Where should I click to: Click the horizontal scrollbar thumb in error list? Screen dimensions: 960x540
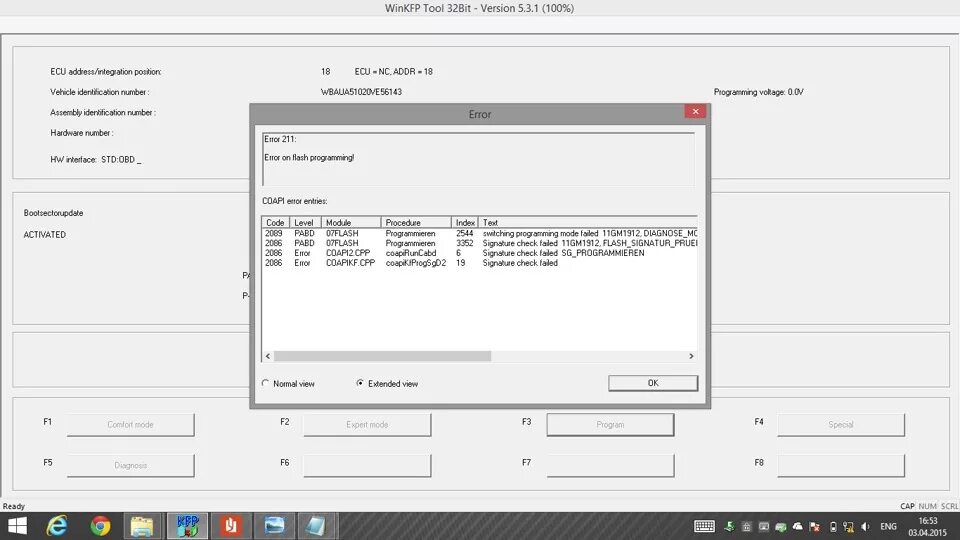382,356
